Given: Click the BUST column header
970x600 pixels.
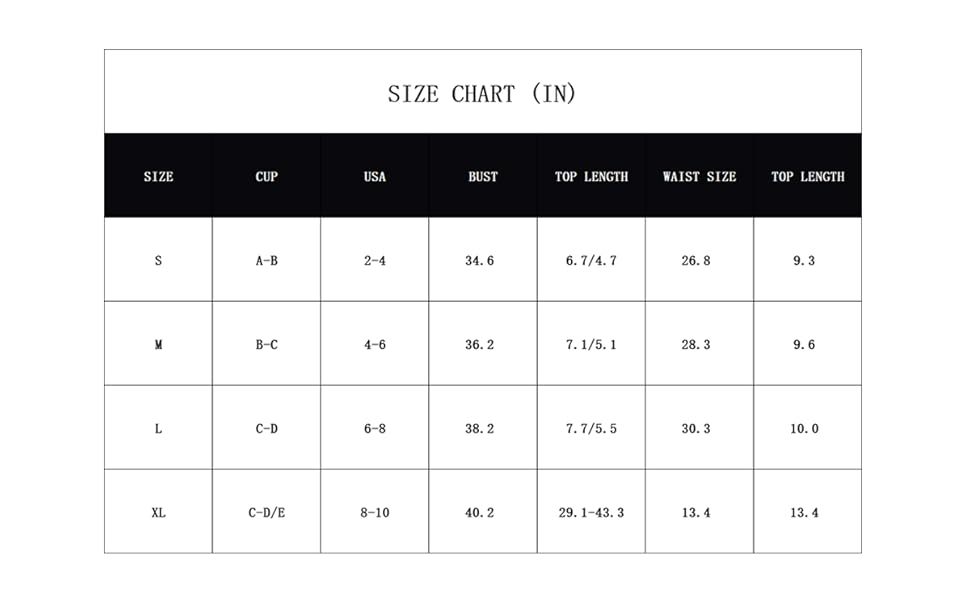Looking at the screenshot, I should 483,176.
